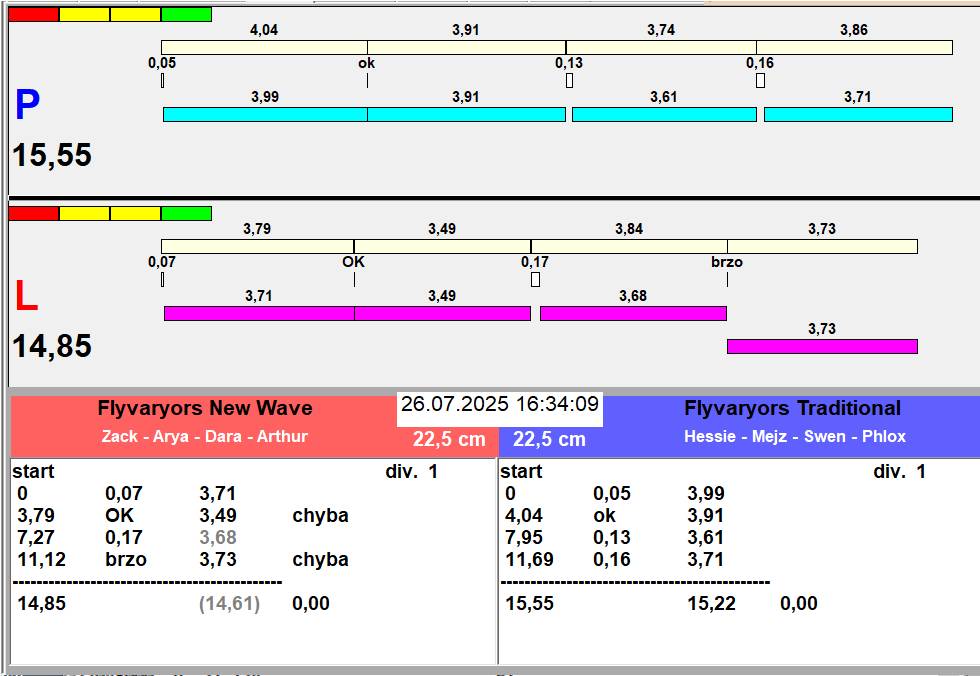Select the greyed 3,68 time in results
This screenshot has width=980, height=676.
218,538
